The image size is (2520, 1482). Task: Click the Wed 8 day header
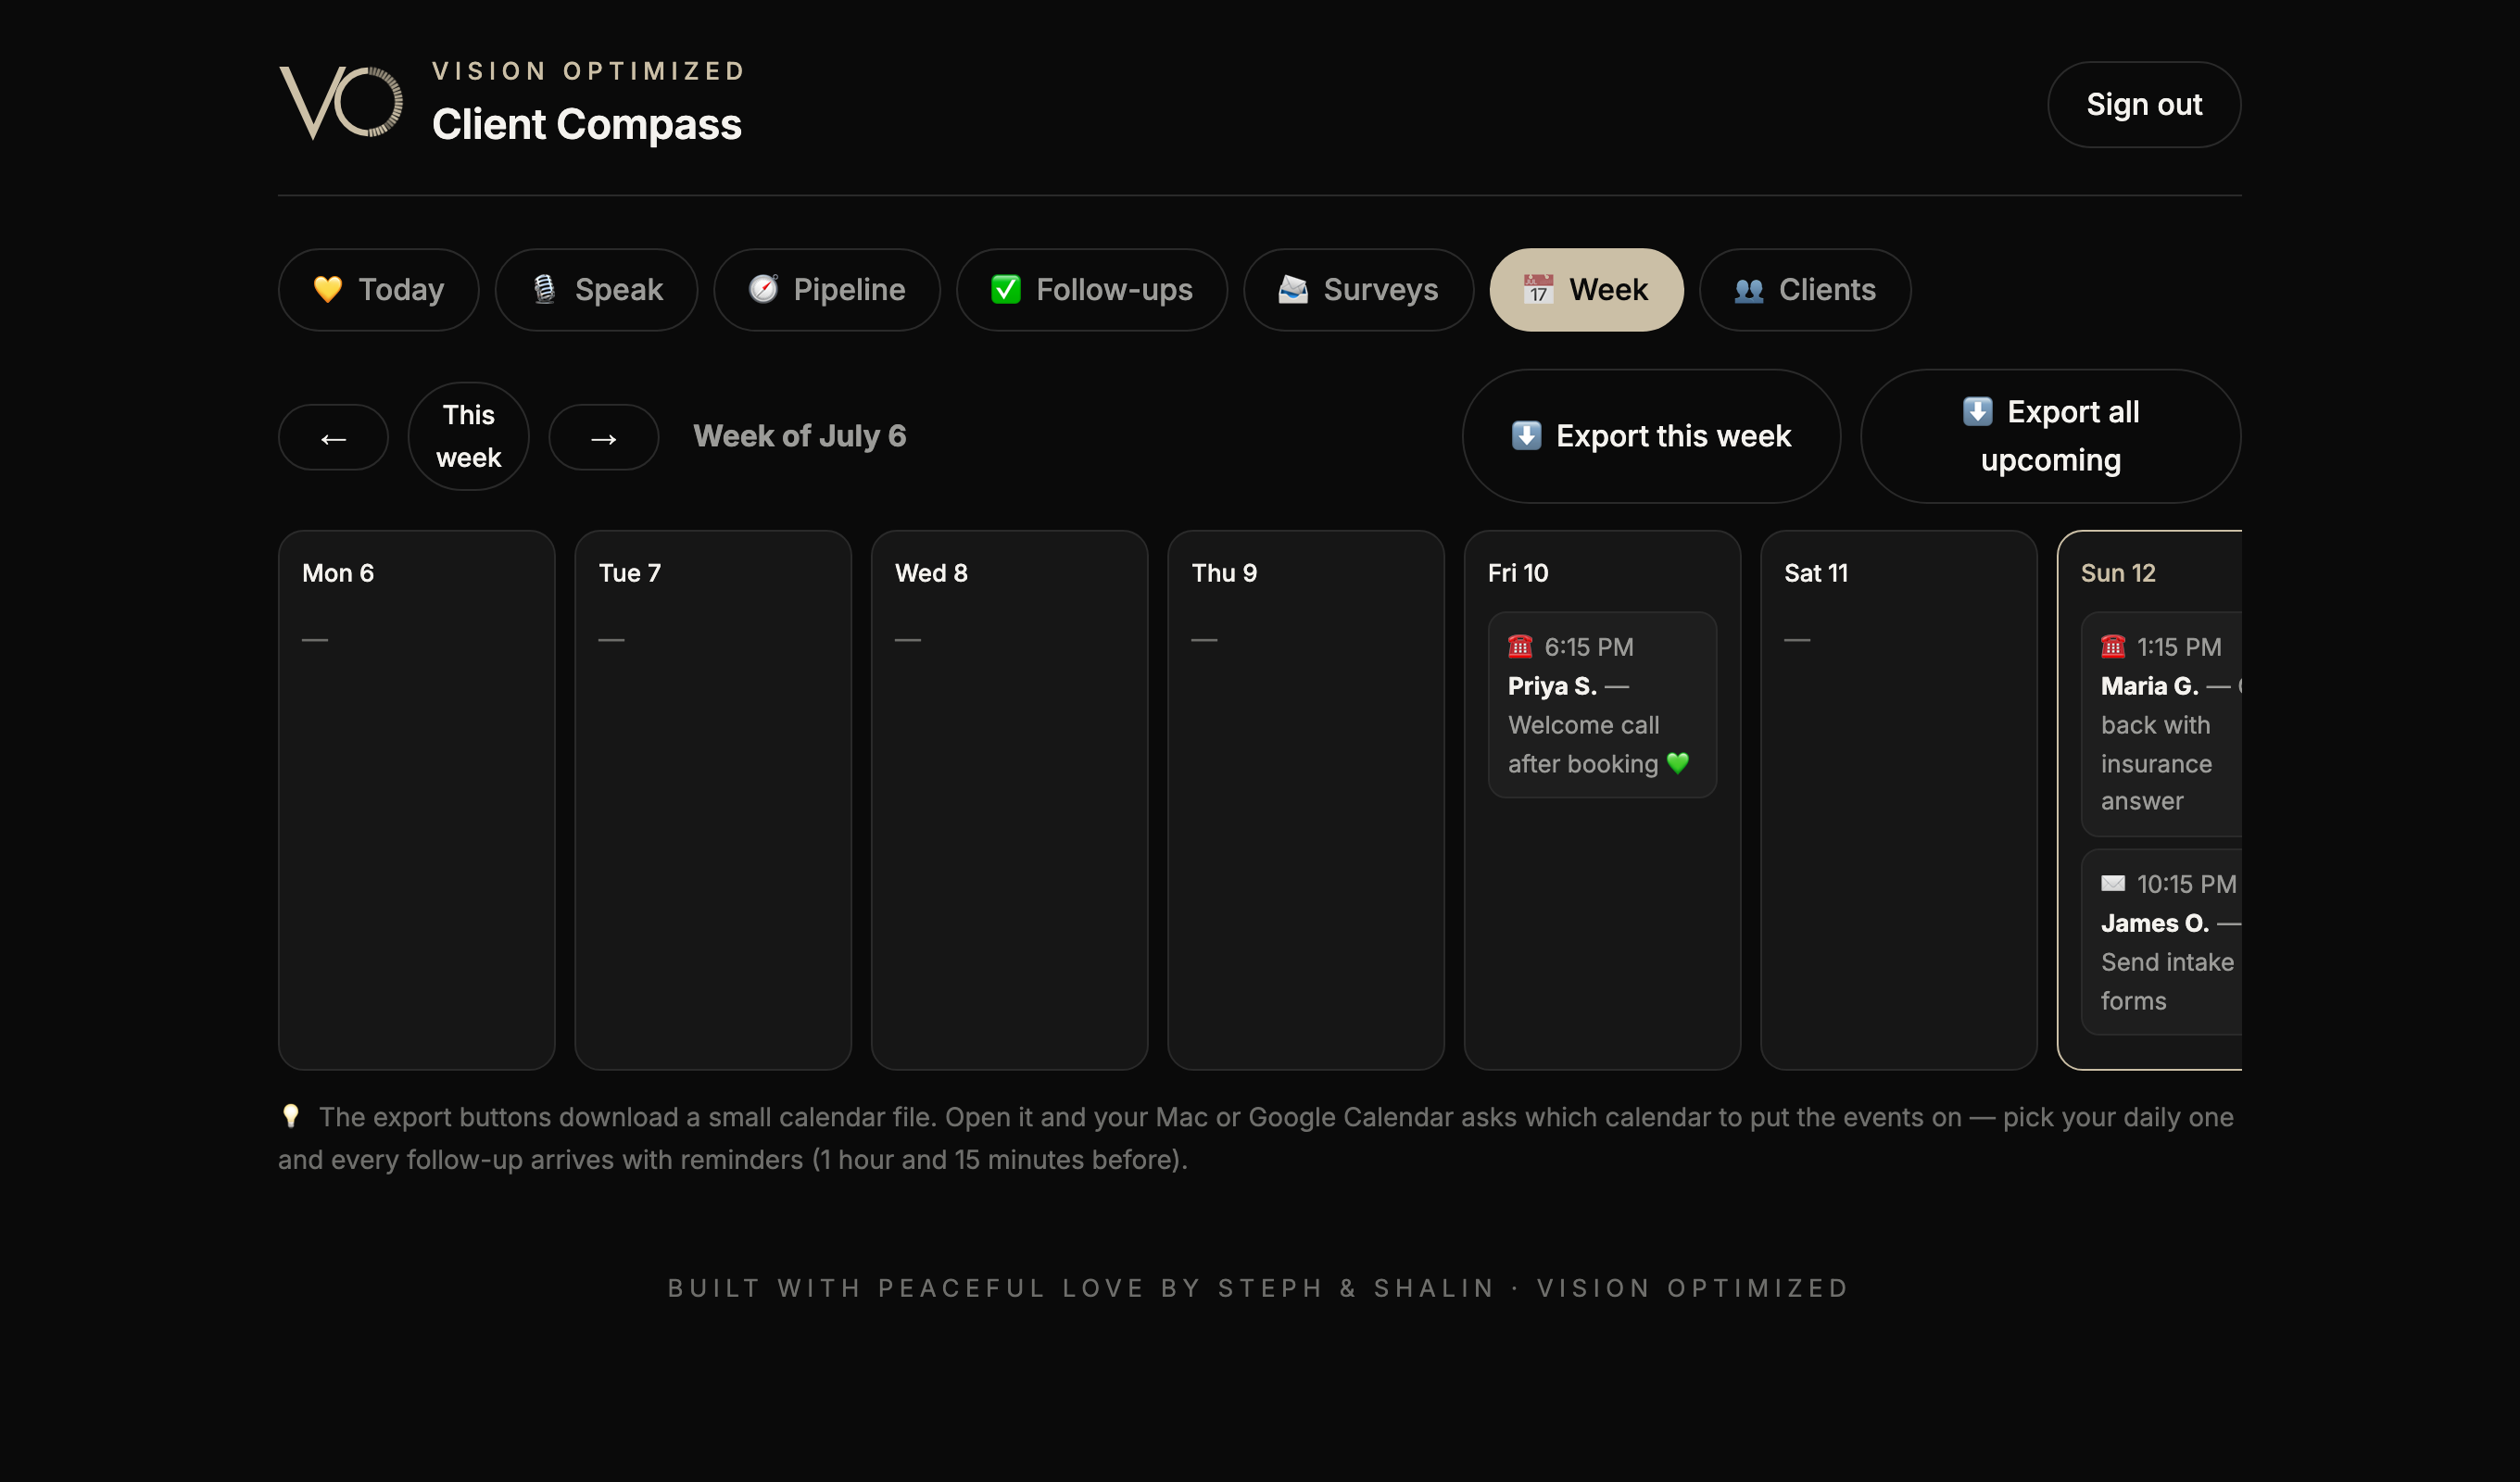[x=931, y=573]
